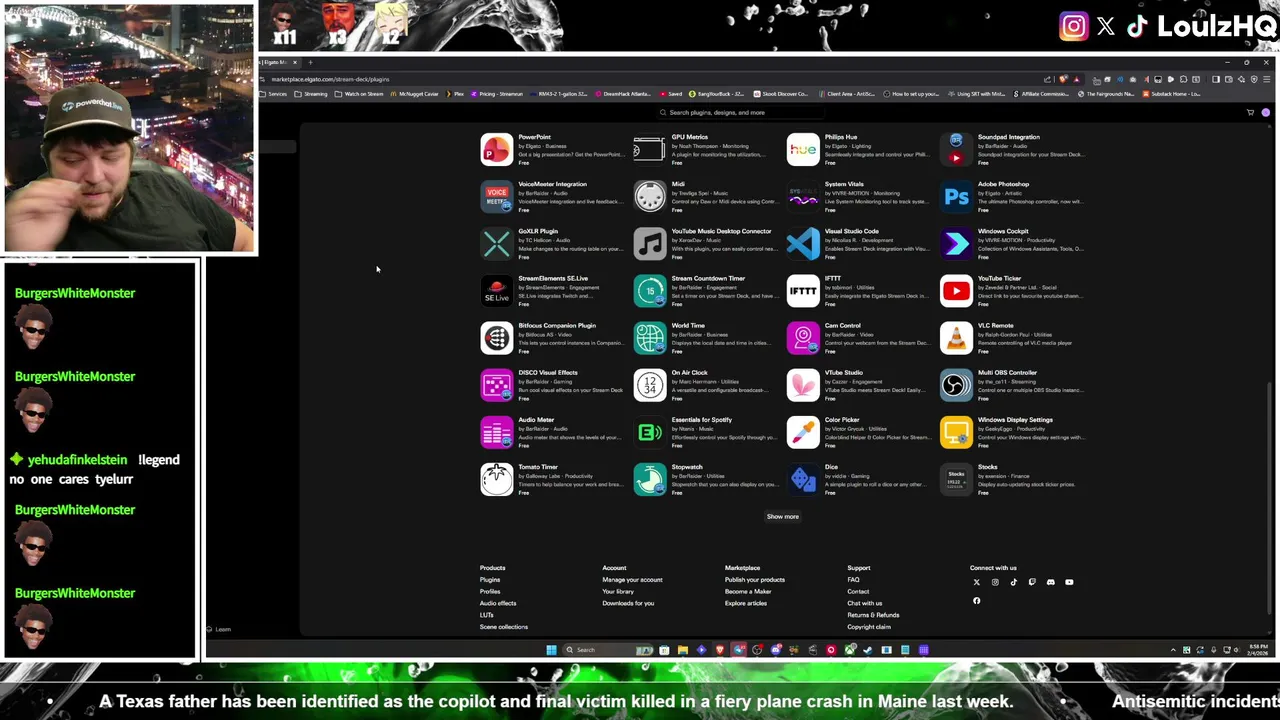
Task: Open the VoiceMeeter Integration plugin icon
Action: tap(496, 196)
